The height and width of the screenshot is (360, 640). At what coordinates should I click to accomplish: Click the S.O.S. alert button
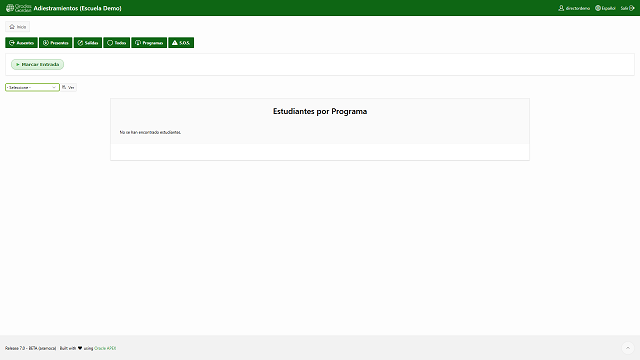pyautogui.click(x=181, y=43)
